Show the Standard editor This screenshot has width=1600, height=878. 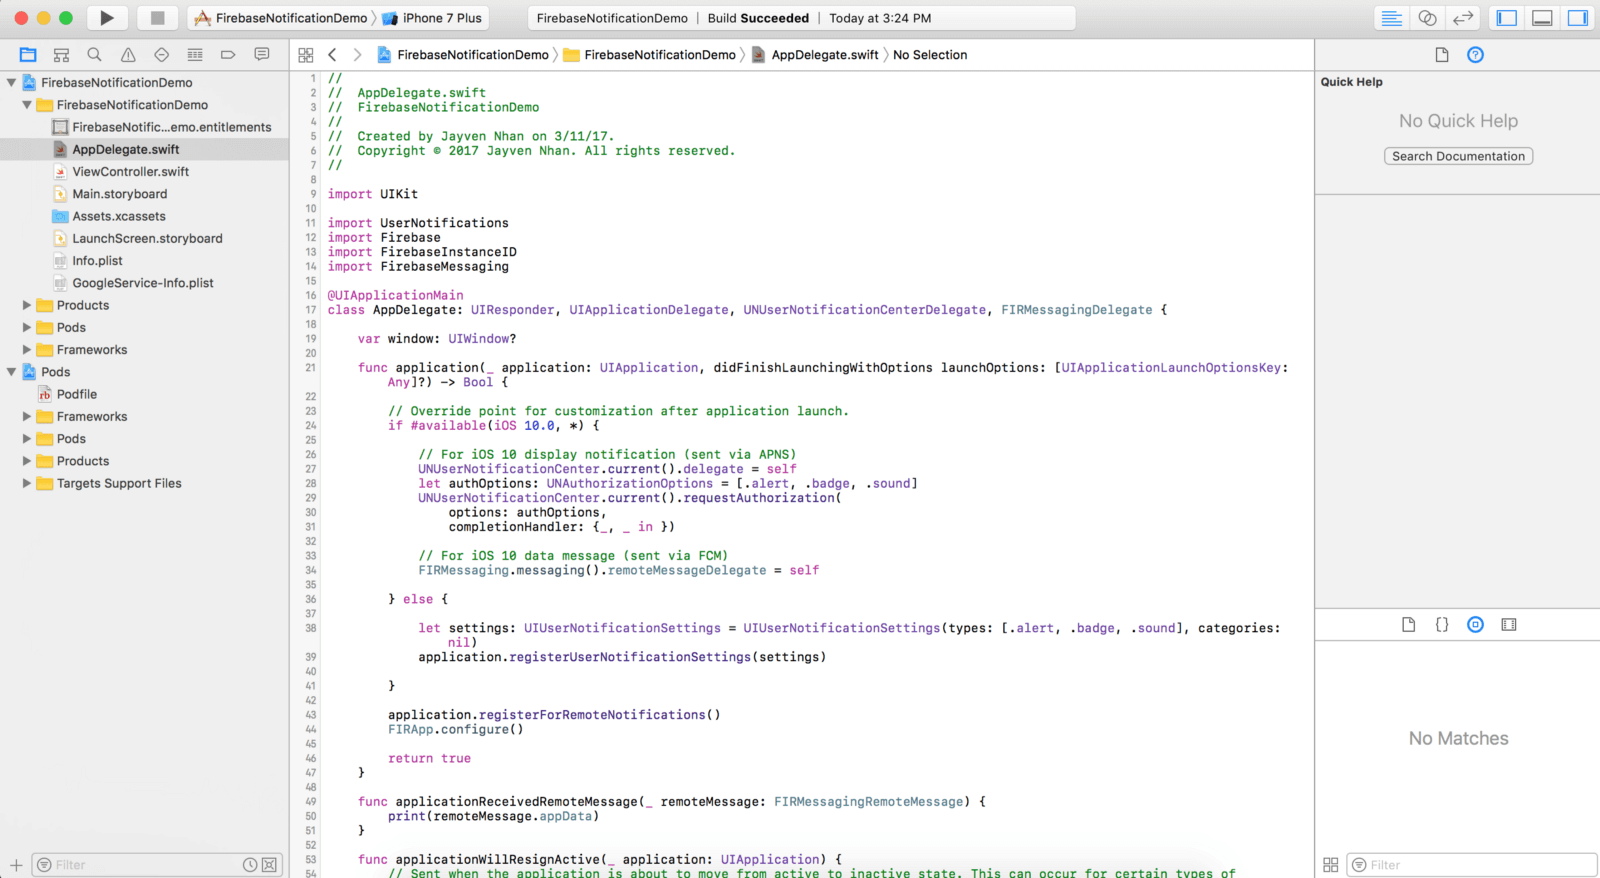pyautogui.click(x=1391, y=18)
